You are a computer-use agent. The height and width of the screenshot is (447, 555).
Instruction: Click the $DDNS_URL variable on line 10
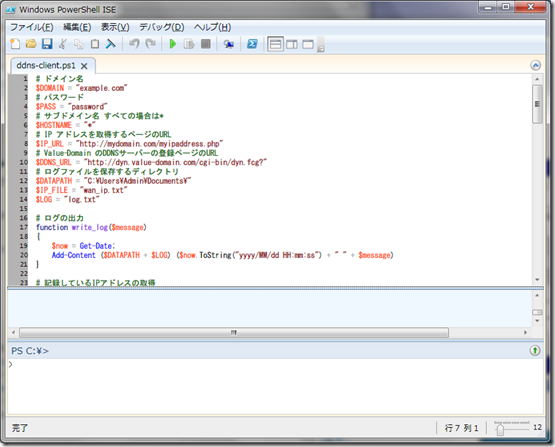pyautogui.click(x=53, y=162)
